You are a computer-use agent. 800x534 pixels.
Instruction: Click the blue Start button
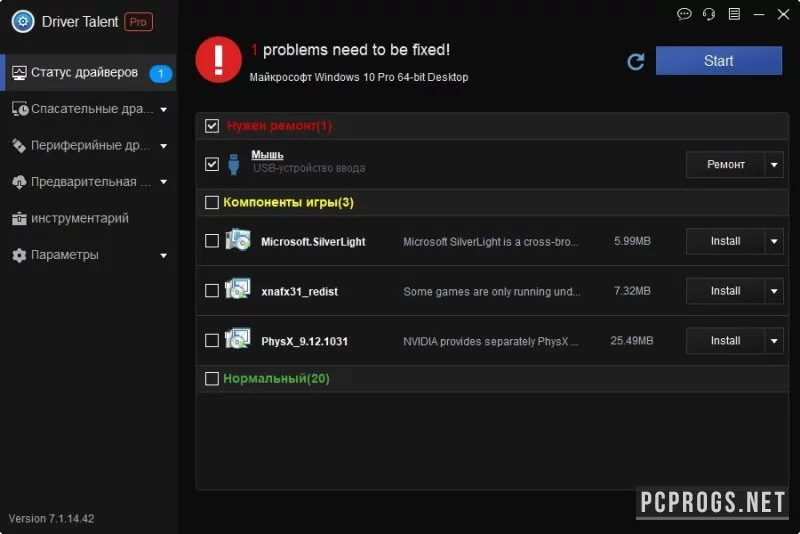(718, 61)
